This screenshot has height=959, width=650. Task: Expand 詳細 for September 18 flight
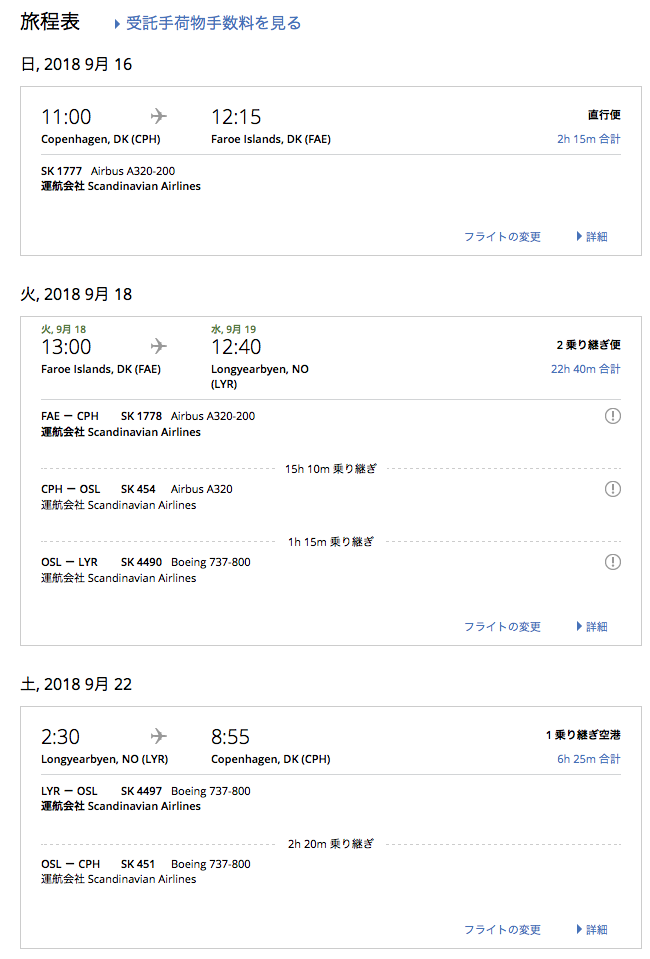592,627
